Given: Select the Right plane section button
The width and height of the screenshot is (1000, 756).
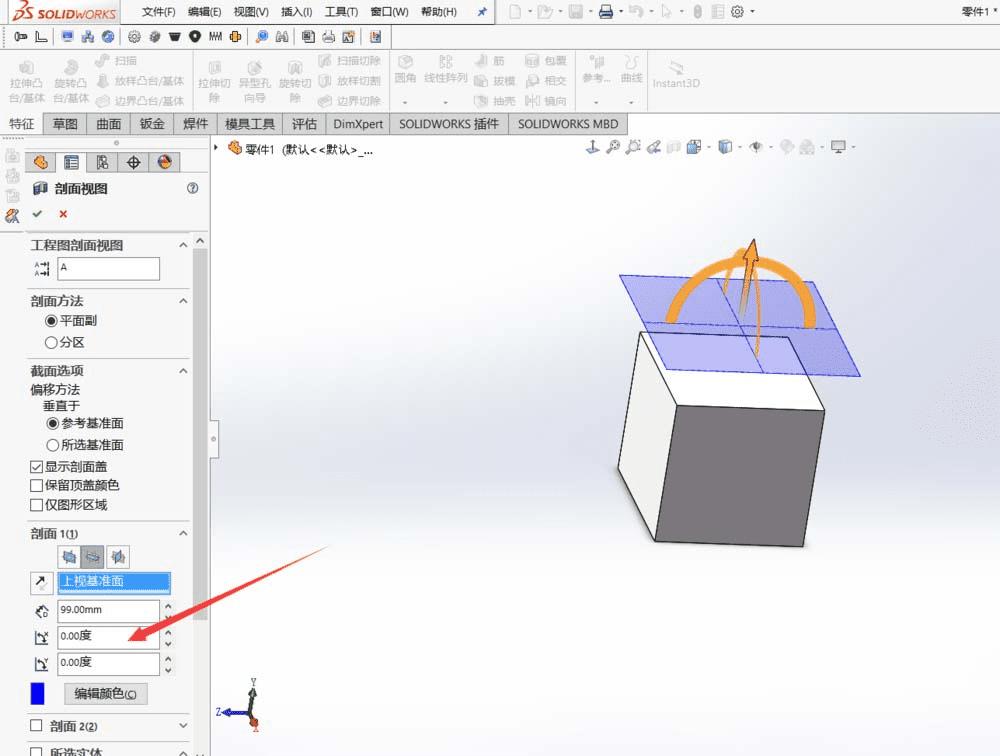Looking at the screenshot, I should (x=117, y=557).
